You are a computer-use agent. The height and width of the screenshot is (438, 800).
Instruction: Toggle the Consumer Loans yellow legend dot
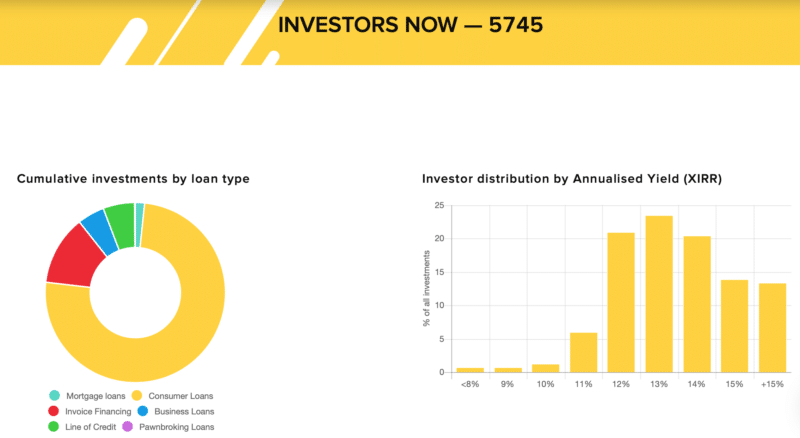click(x=137, y=395)
